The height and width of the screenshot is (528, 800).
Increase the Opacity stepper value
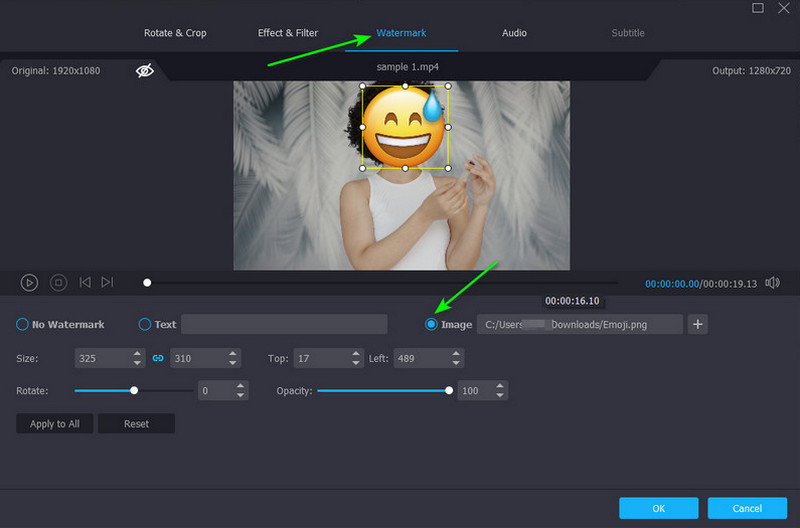tap(499, 386)
